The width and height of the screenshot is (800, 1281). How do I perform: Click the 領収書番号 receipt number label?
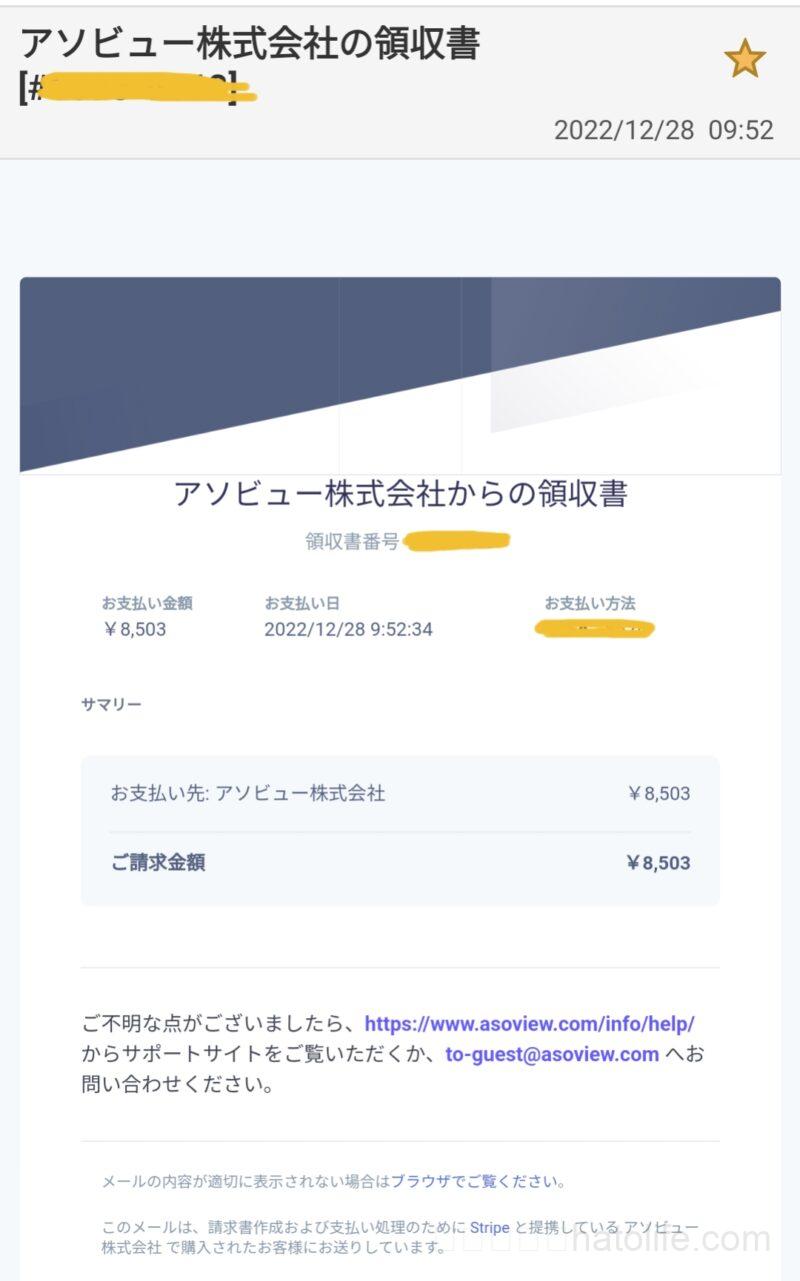[352, 542]
